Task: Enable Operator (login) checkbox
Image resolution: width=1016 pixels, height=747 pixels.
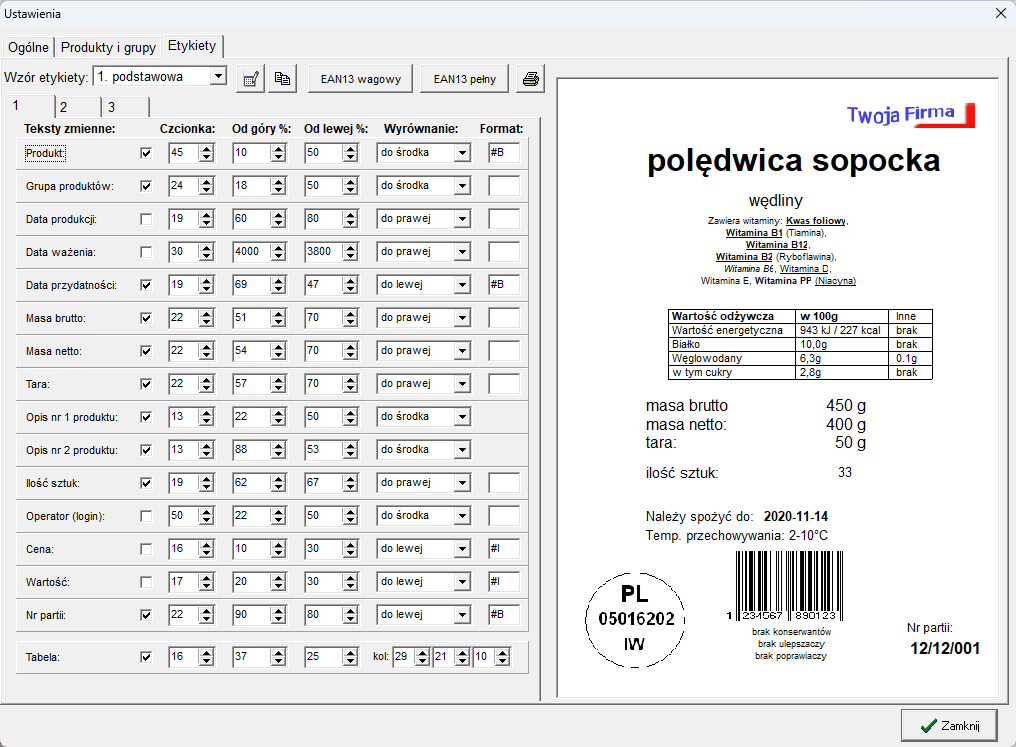Action: (146, 516)
